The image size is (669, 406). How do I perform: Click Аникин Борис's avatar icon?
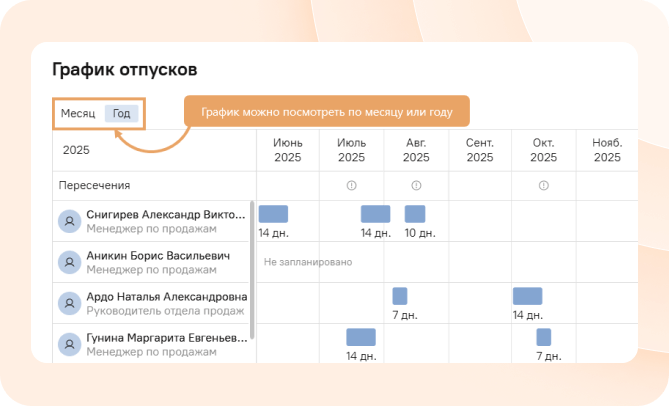(70, 262)
